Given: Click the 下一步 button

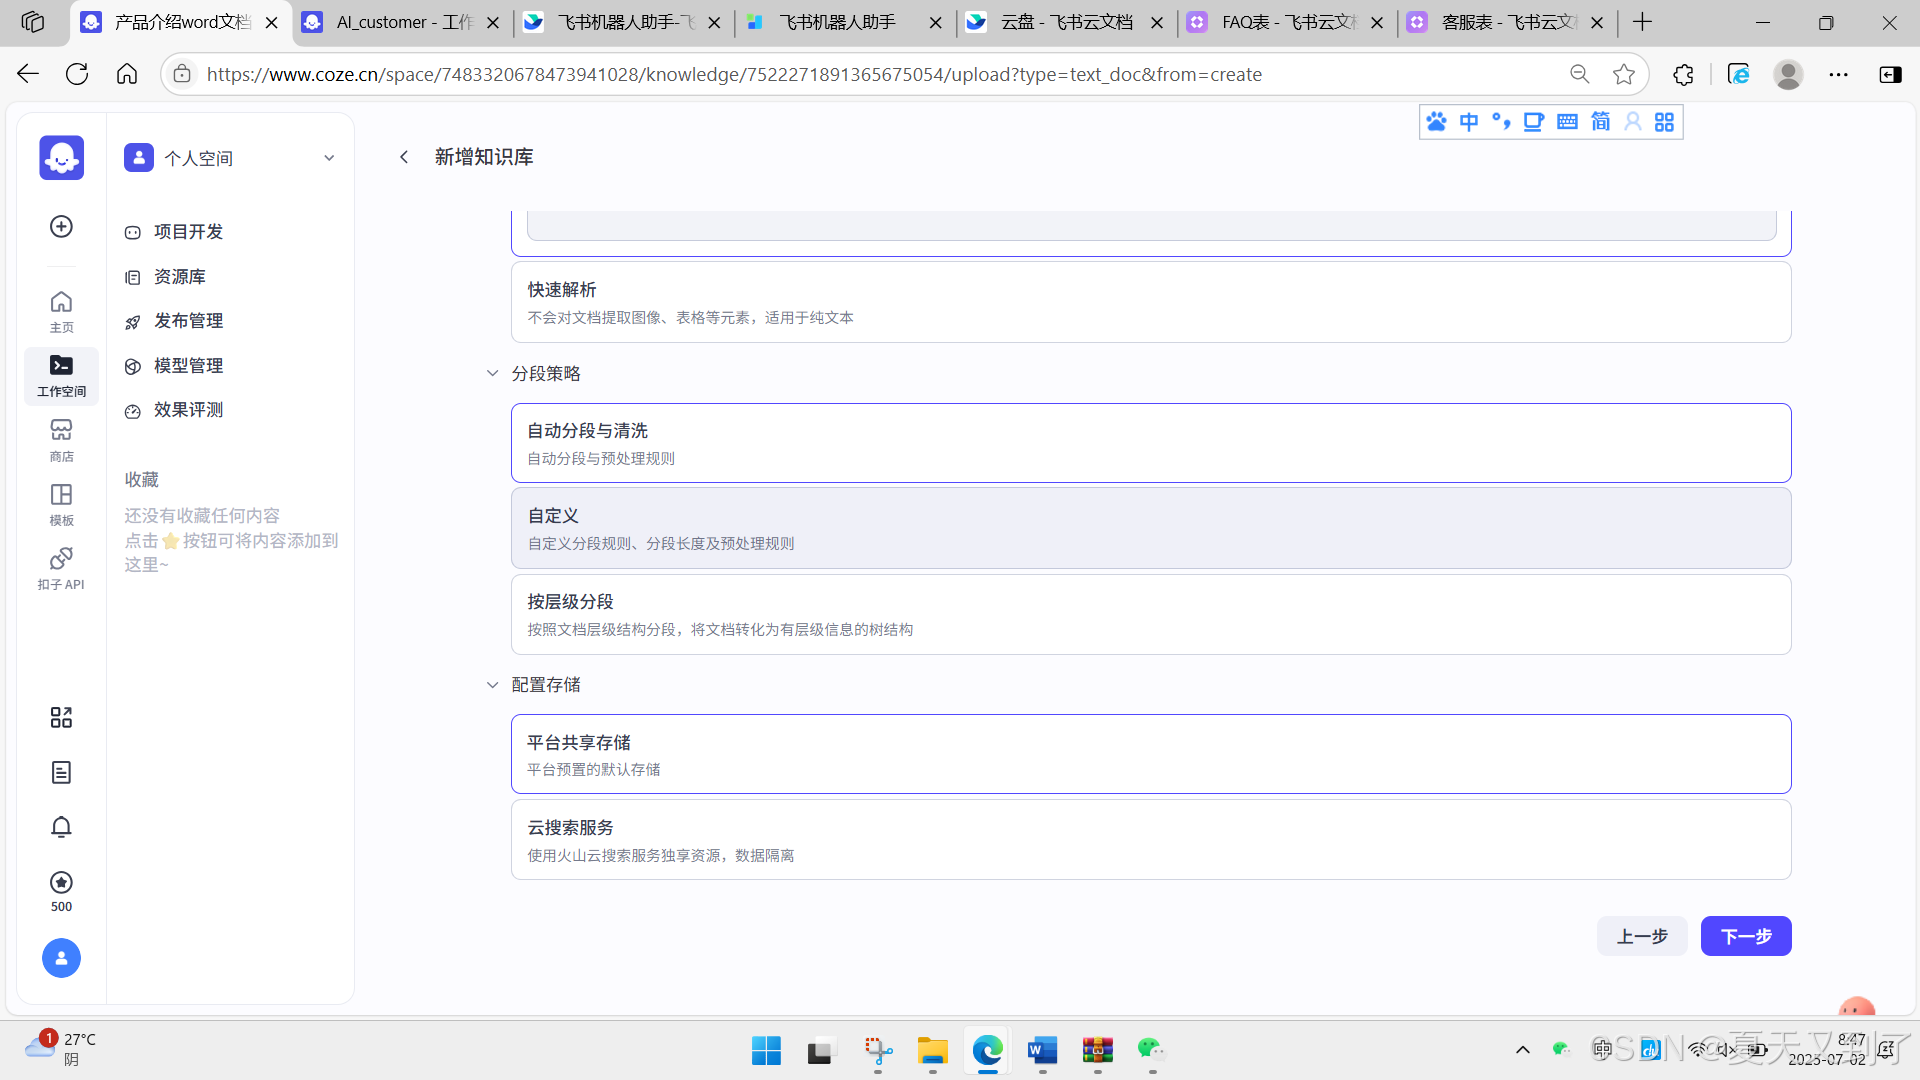Looking at the screenshot, I should pyautogui.click(x=1745, y=936).
